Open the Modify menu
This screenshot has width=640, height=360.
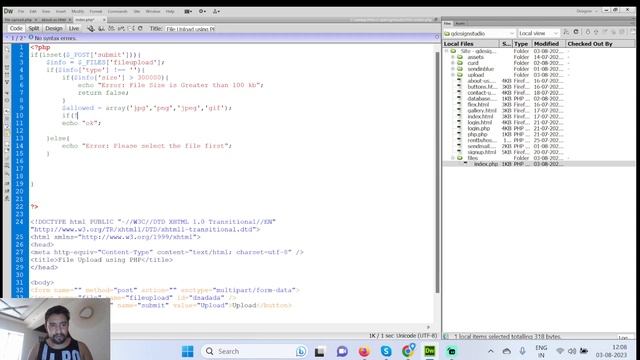point(78,11)
